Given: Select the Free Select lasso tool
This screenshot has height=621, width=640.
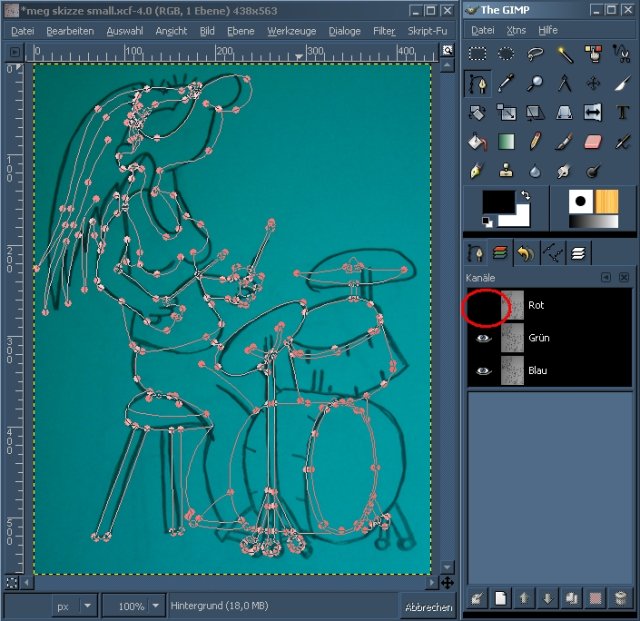Looking at the screenshot, I should [x=535, y=53].
